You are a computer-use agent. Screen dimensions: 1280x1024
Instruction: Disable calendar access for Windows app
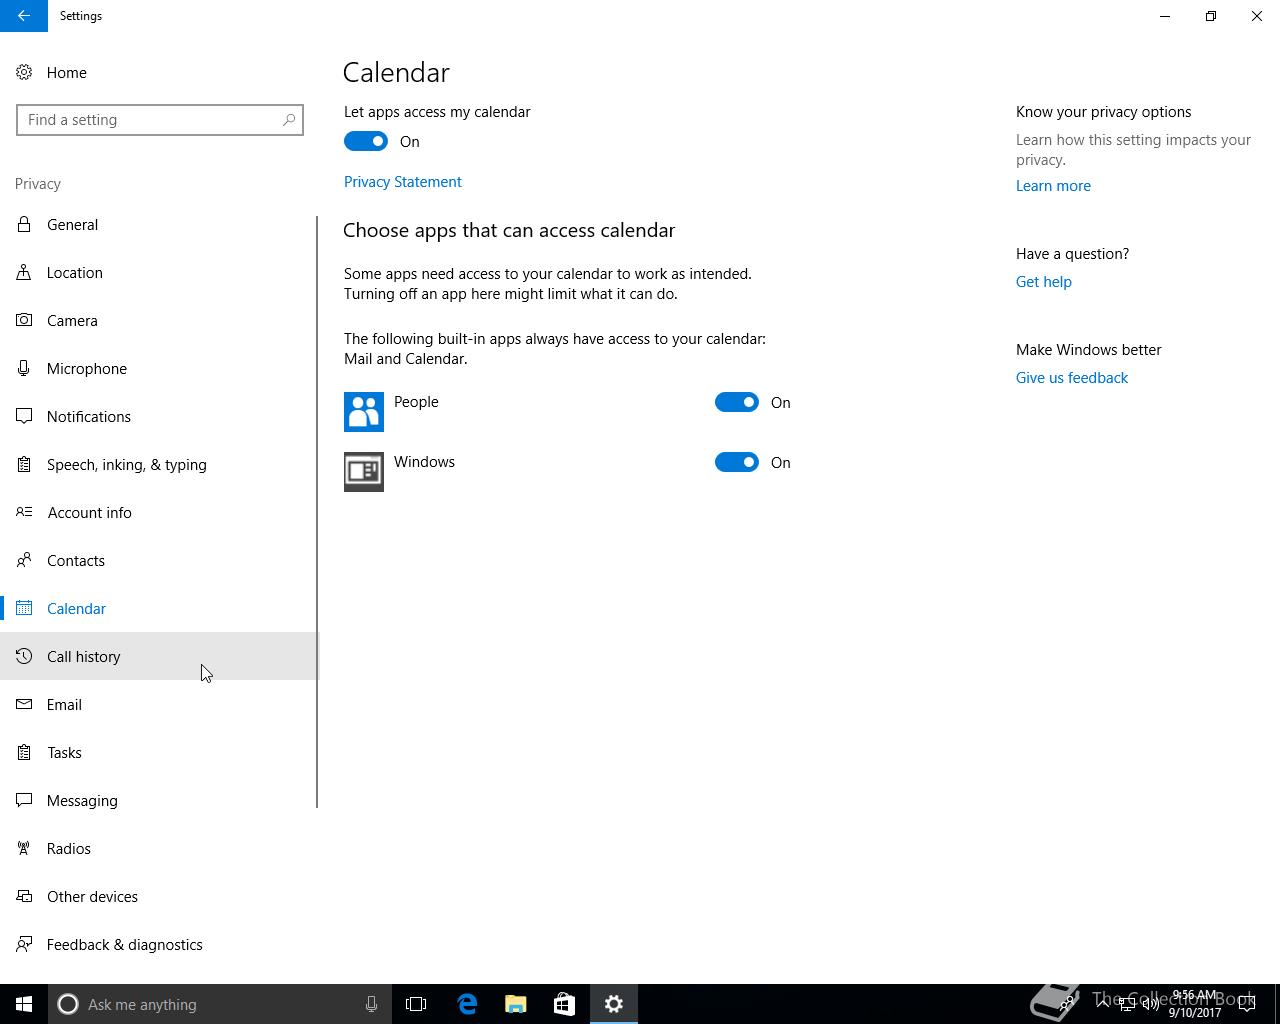coord(737,462)
